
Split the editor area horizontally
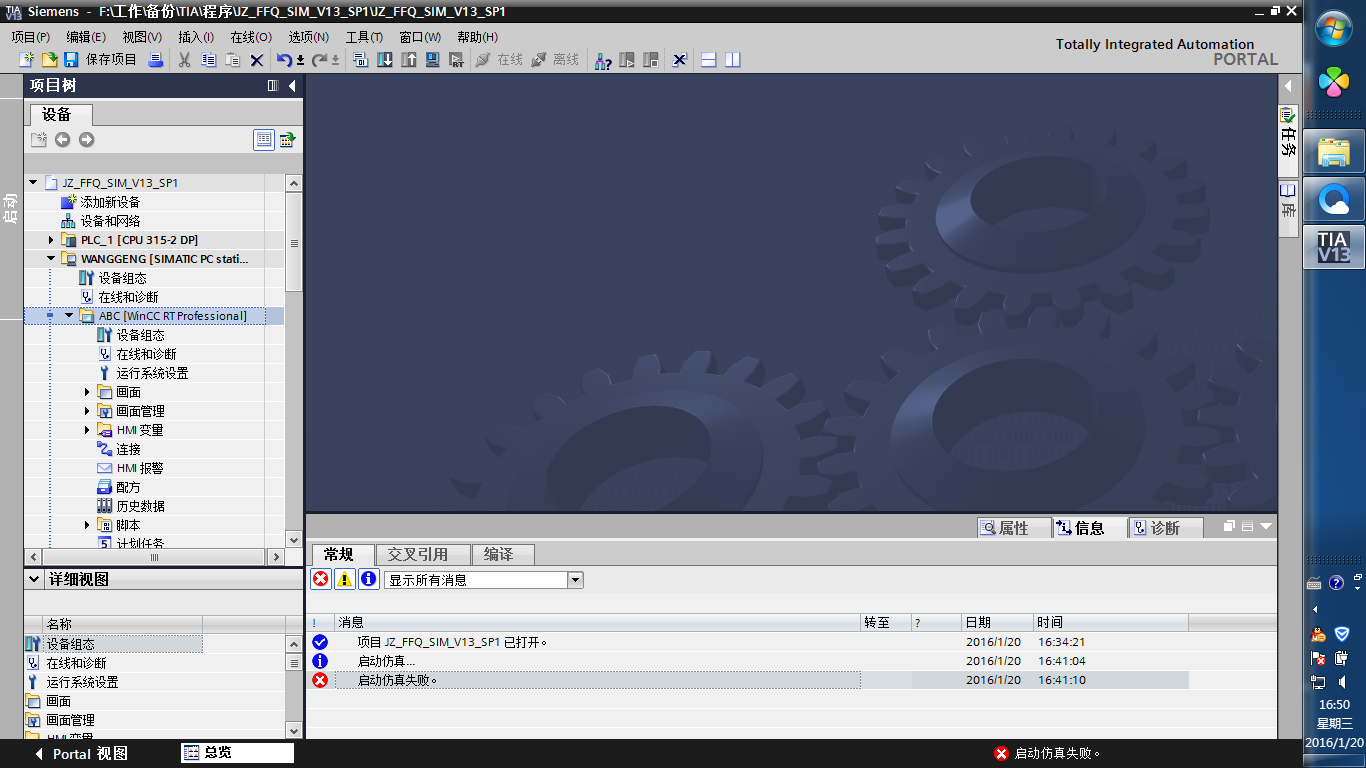pos(709,60)
